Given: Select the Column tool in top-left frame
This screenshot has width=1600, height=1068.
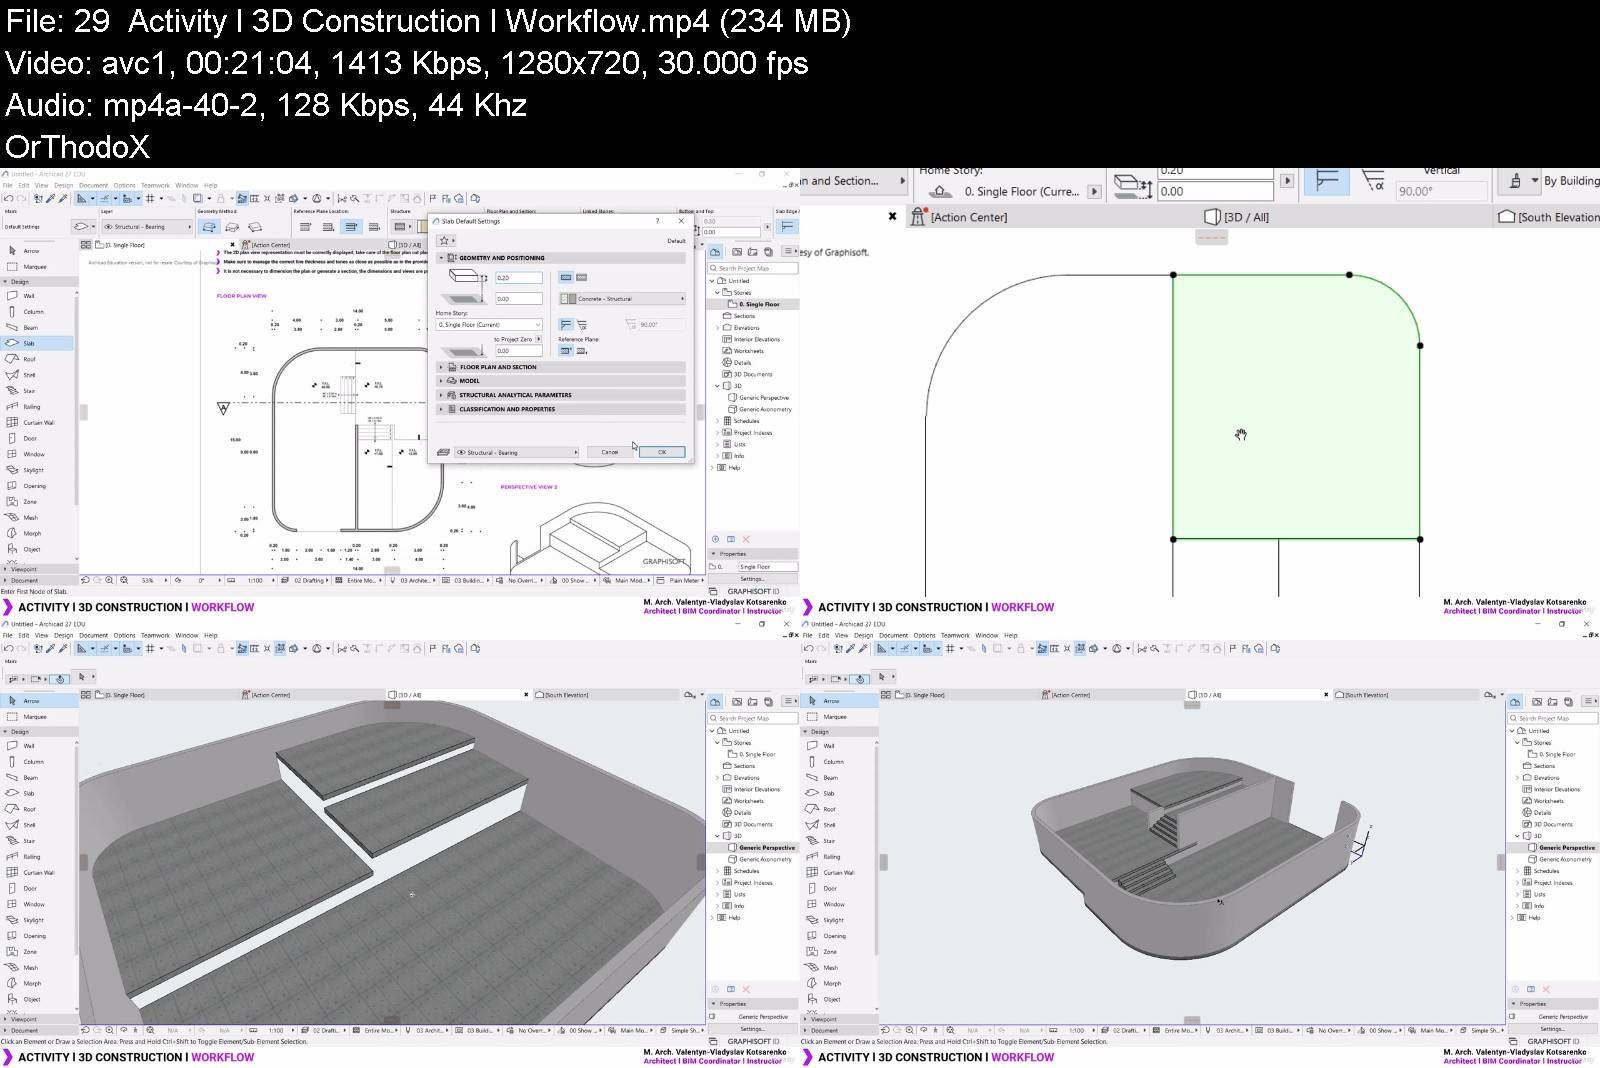Looking at the screenshot, I should pos(33,312).
